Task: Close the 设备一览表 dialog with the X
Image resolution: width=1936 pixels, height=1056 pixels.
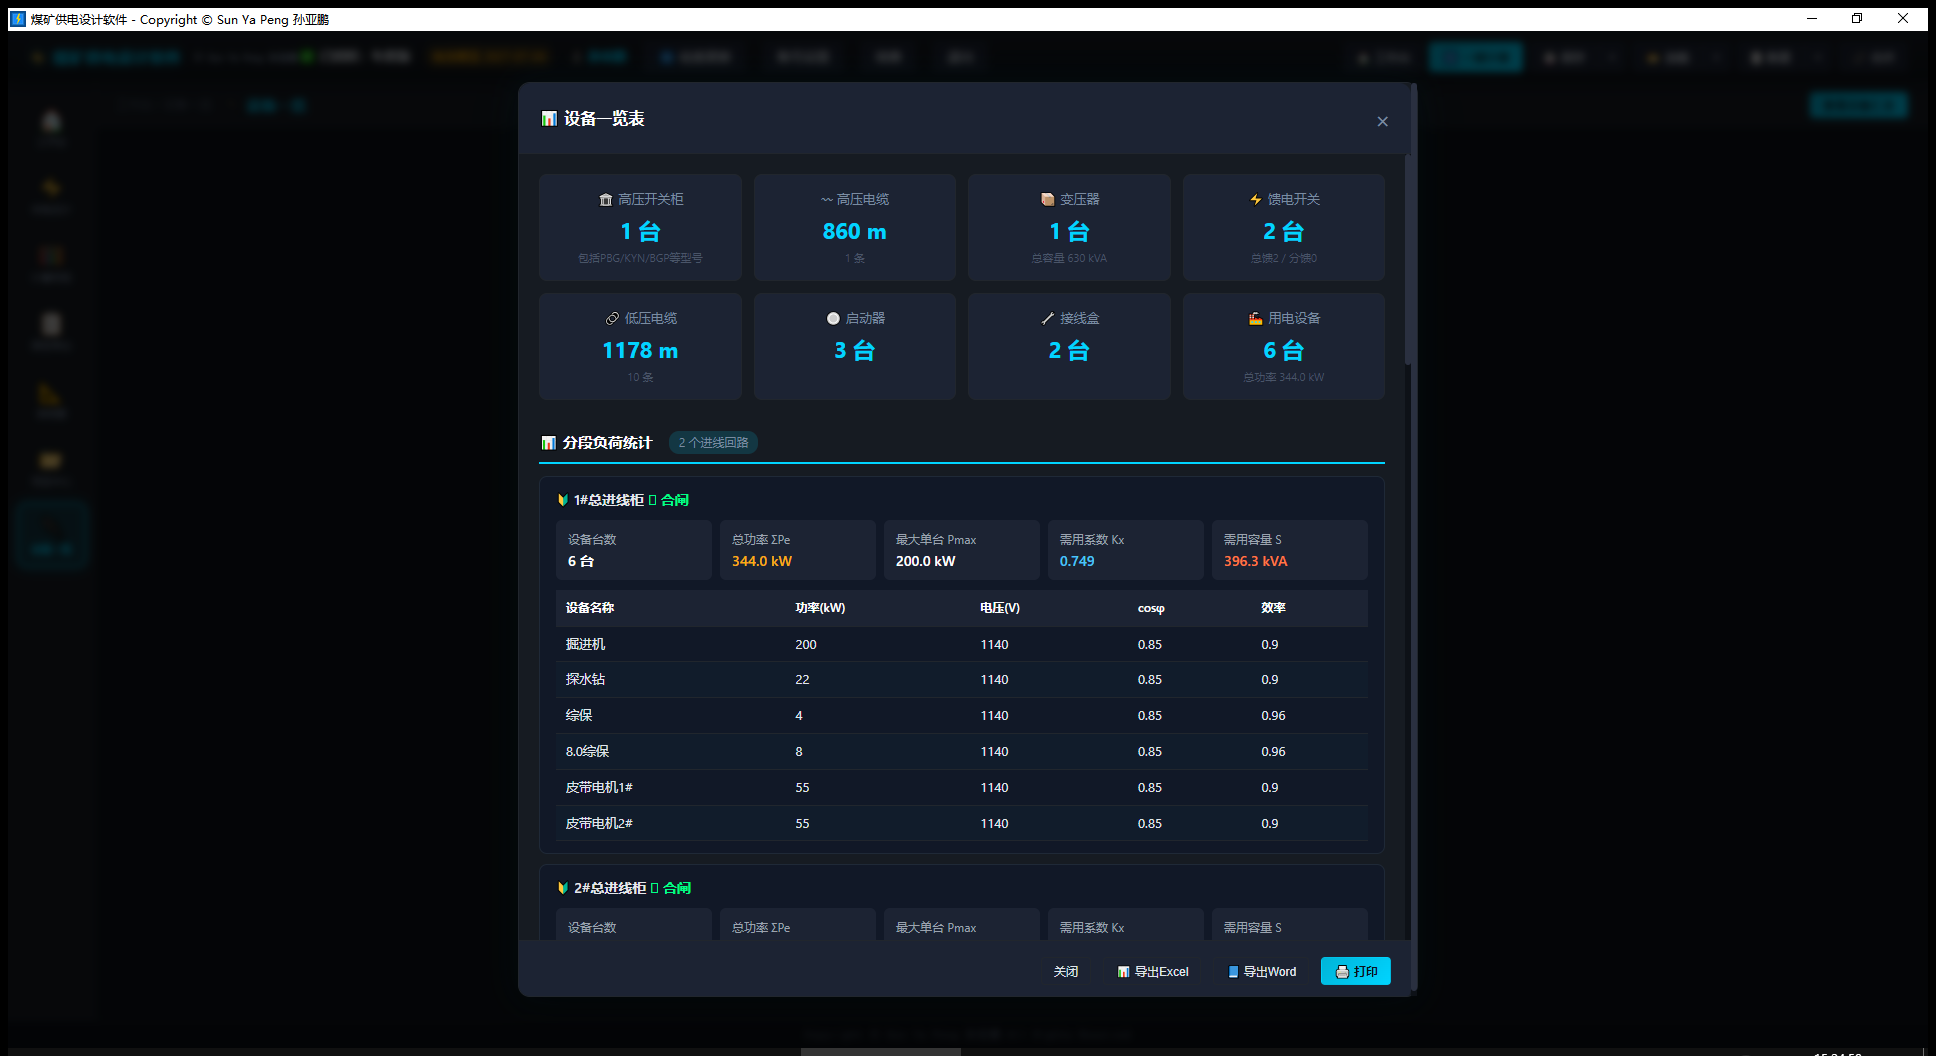Action: [x=1382, y=122]
